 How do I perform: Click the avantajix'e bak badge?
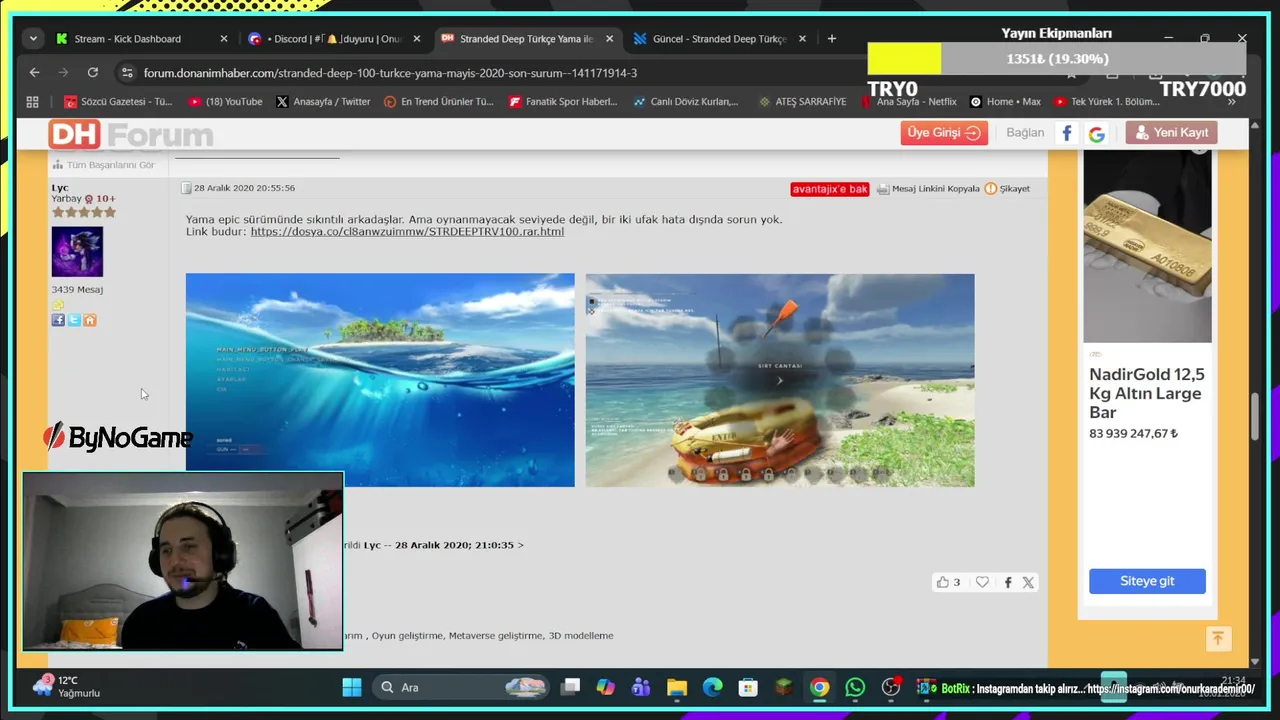pos(829,189)
